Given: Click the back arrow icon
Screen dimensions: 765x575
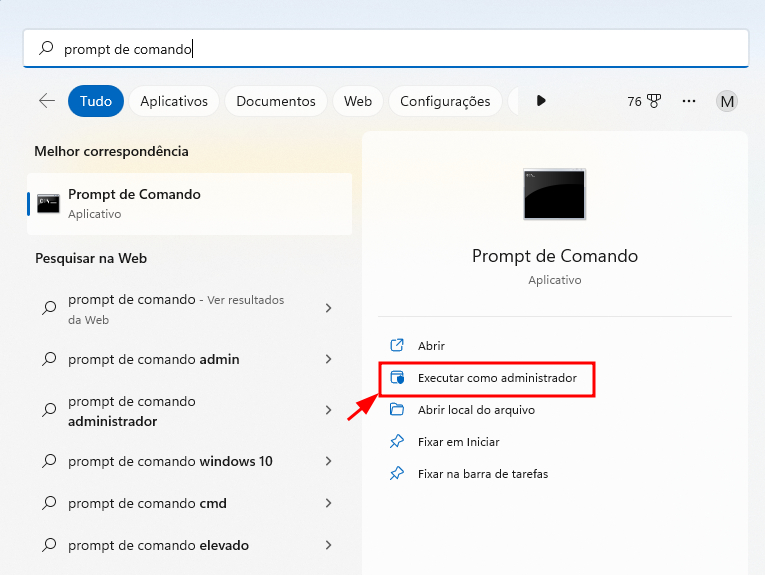Looking at the screenshot, I should click(46, 101).
